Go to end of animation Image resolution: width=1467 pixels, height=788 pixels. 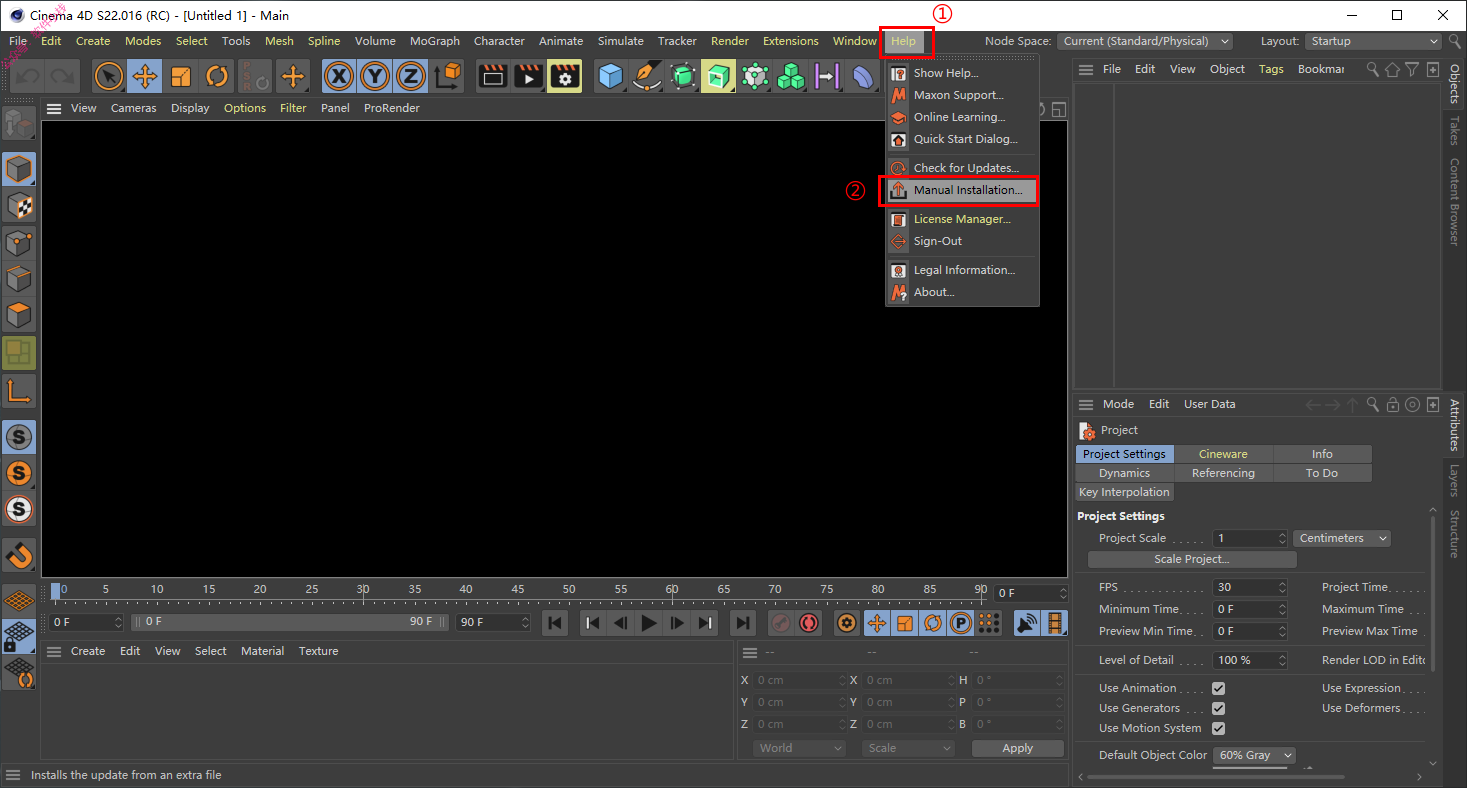[x=742, y=623]
